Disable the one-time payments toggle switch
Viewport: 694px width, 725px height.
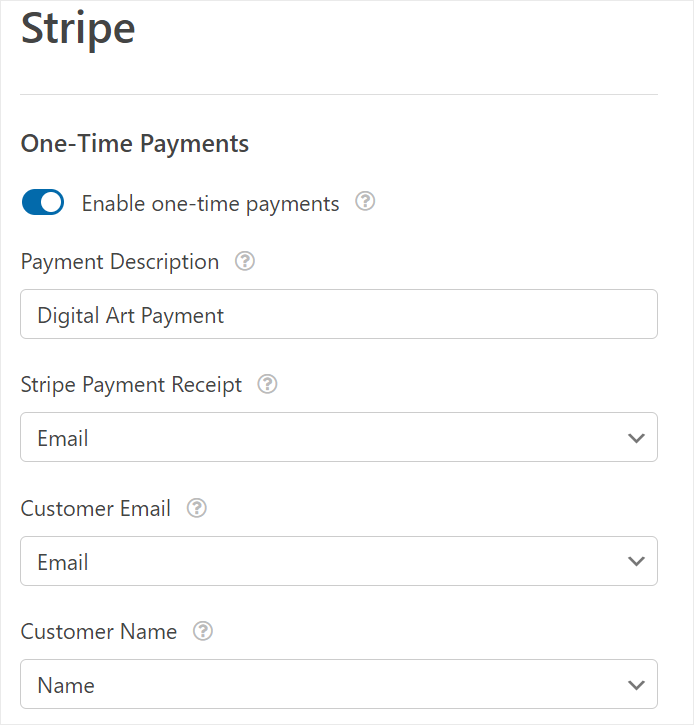click(x=43, y=203)
